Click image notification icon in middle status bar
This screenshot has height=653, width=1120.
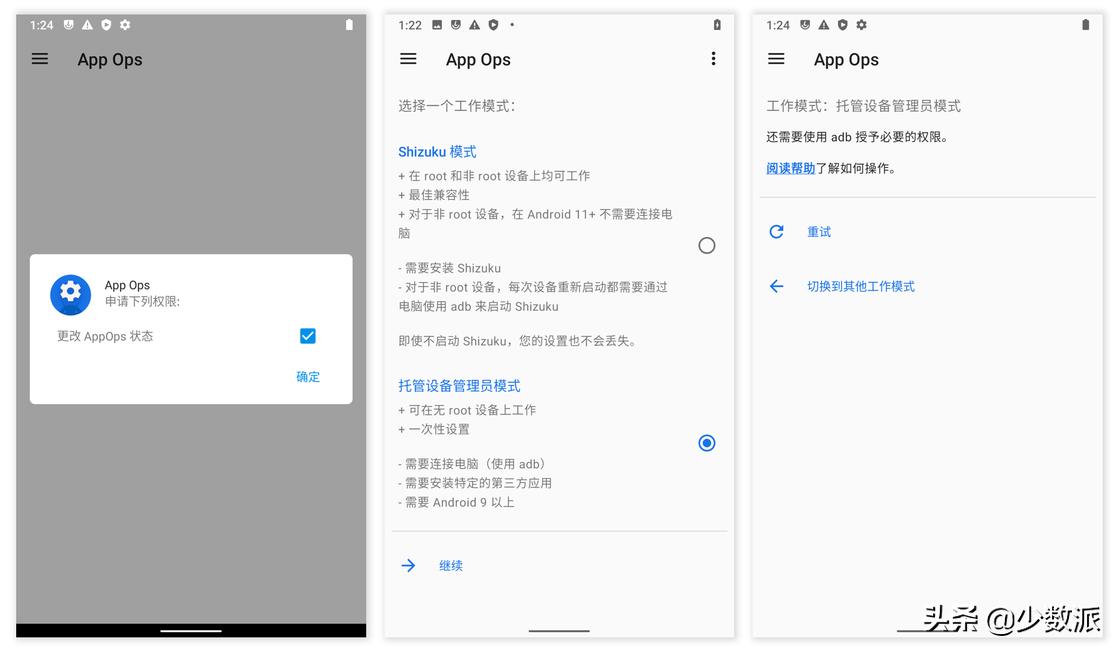(x=436, y=25)
